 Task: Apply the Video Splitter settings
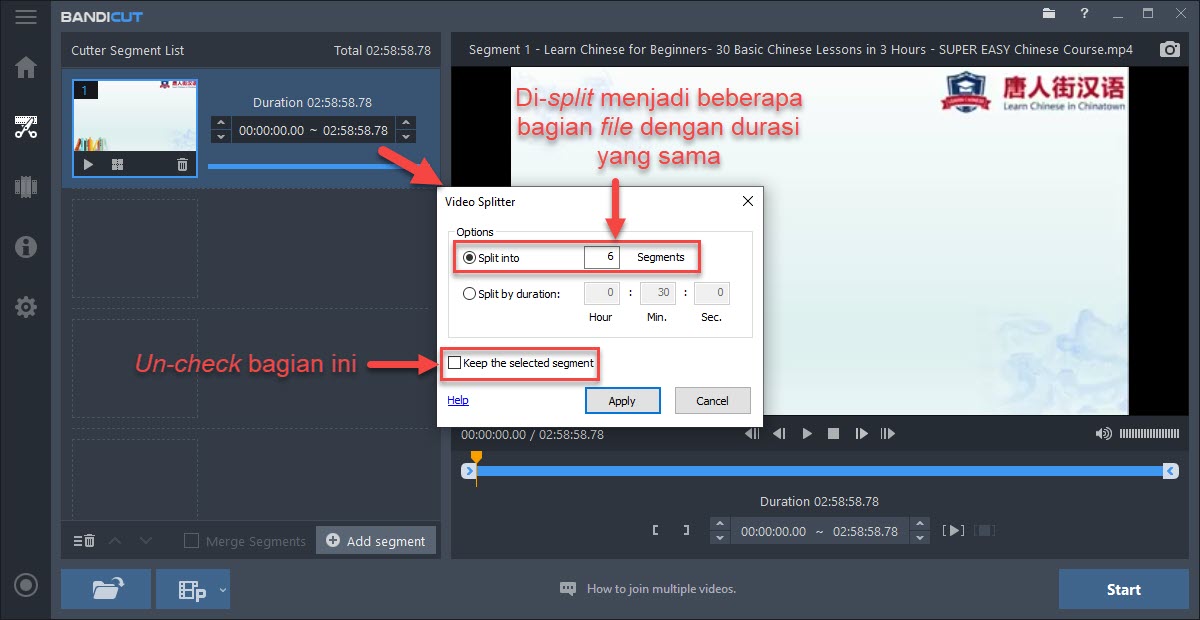point(622,400)
